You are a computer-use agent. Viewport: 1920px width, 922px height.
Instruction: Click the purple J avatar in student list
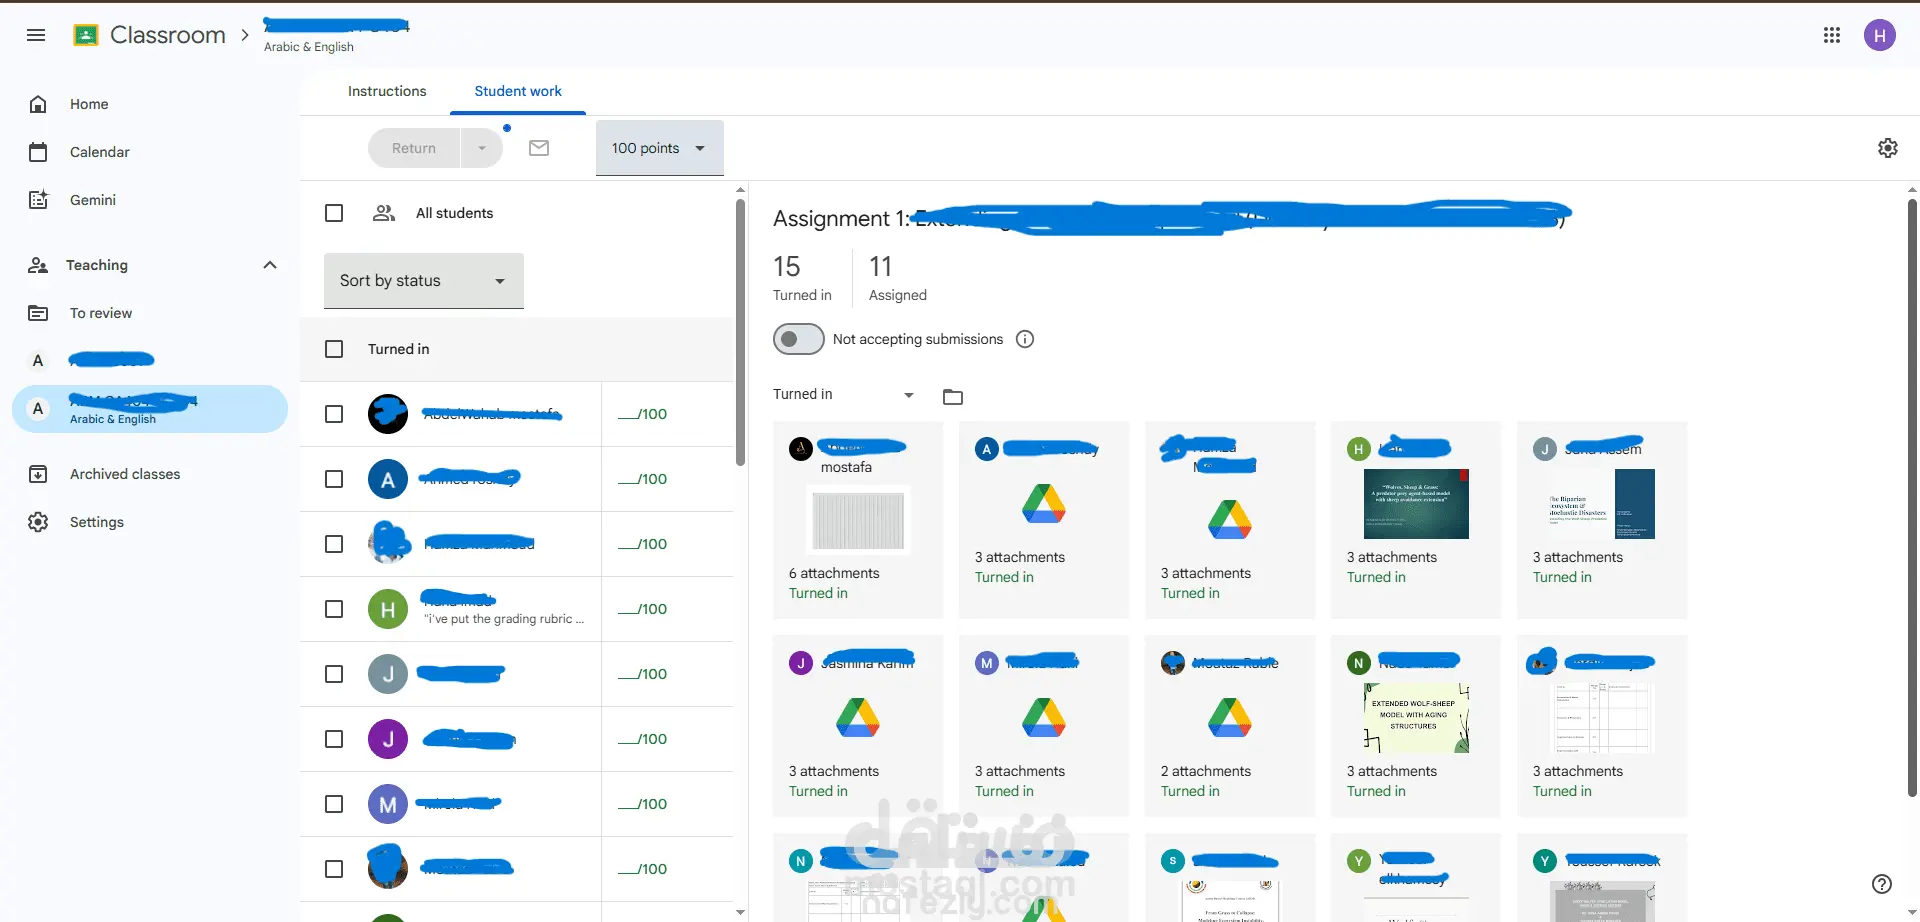point(388,739)
